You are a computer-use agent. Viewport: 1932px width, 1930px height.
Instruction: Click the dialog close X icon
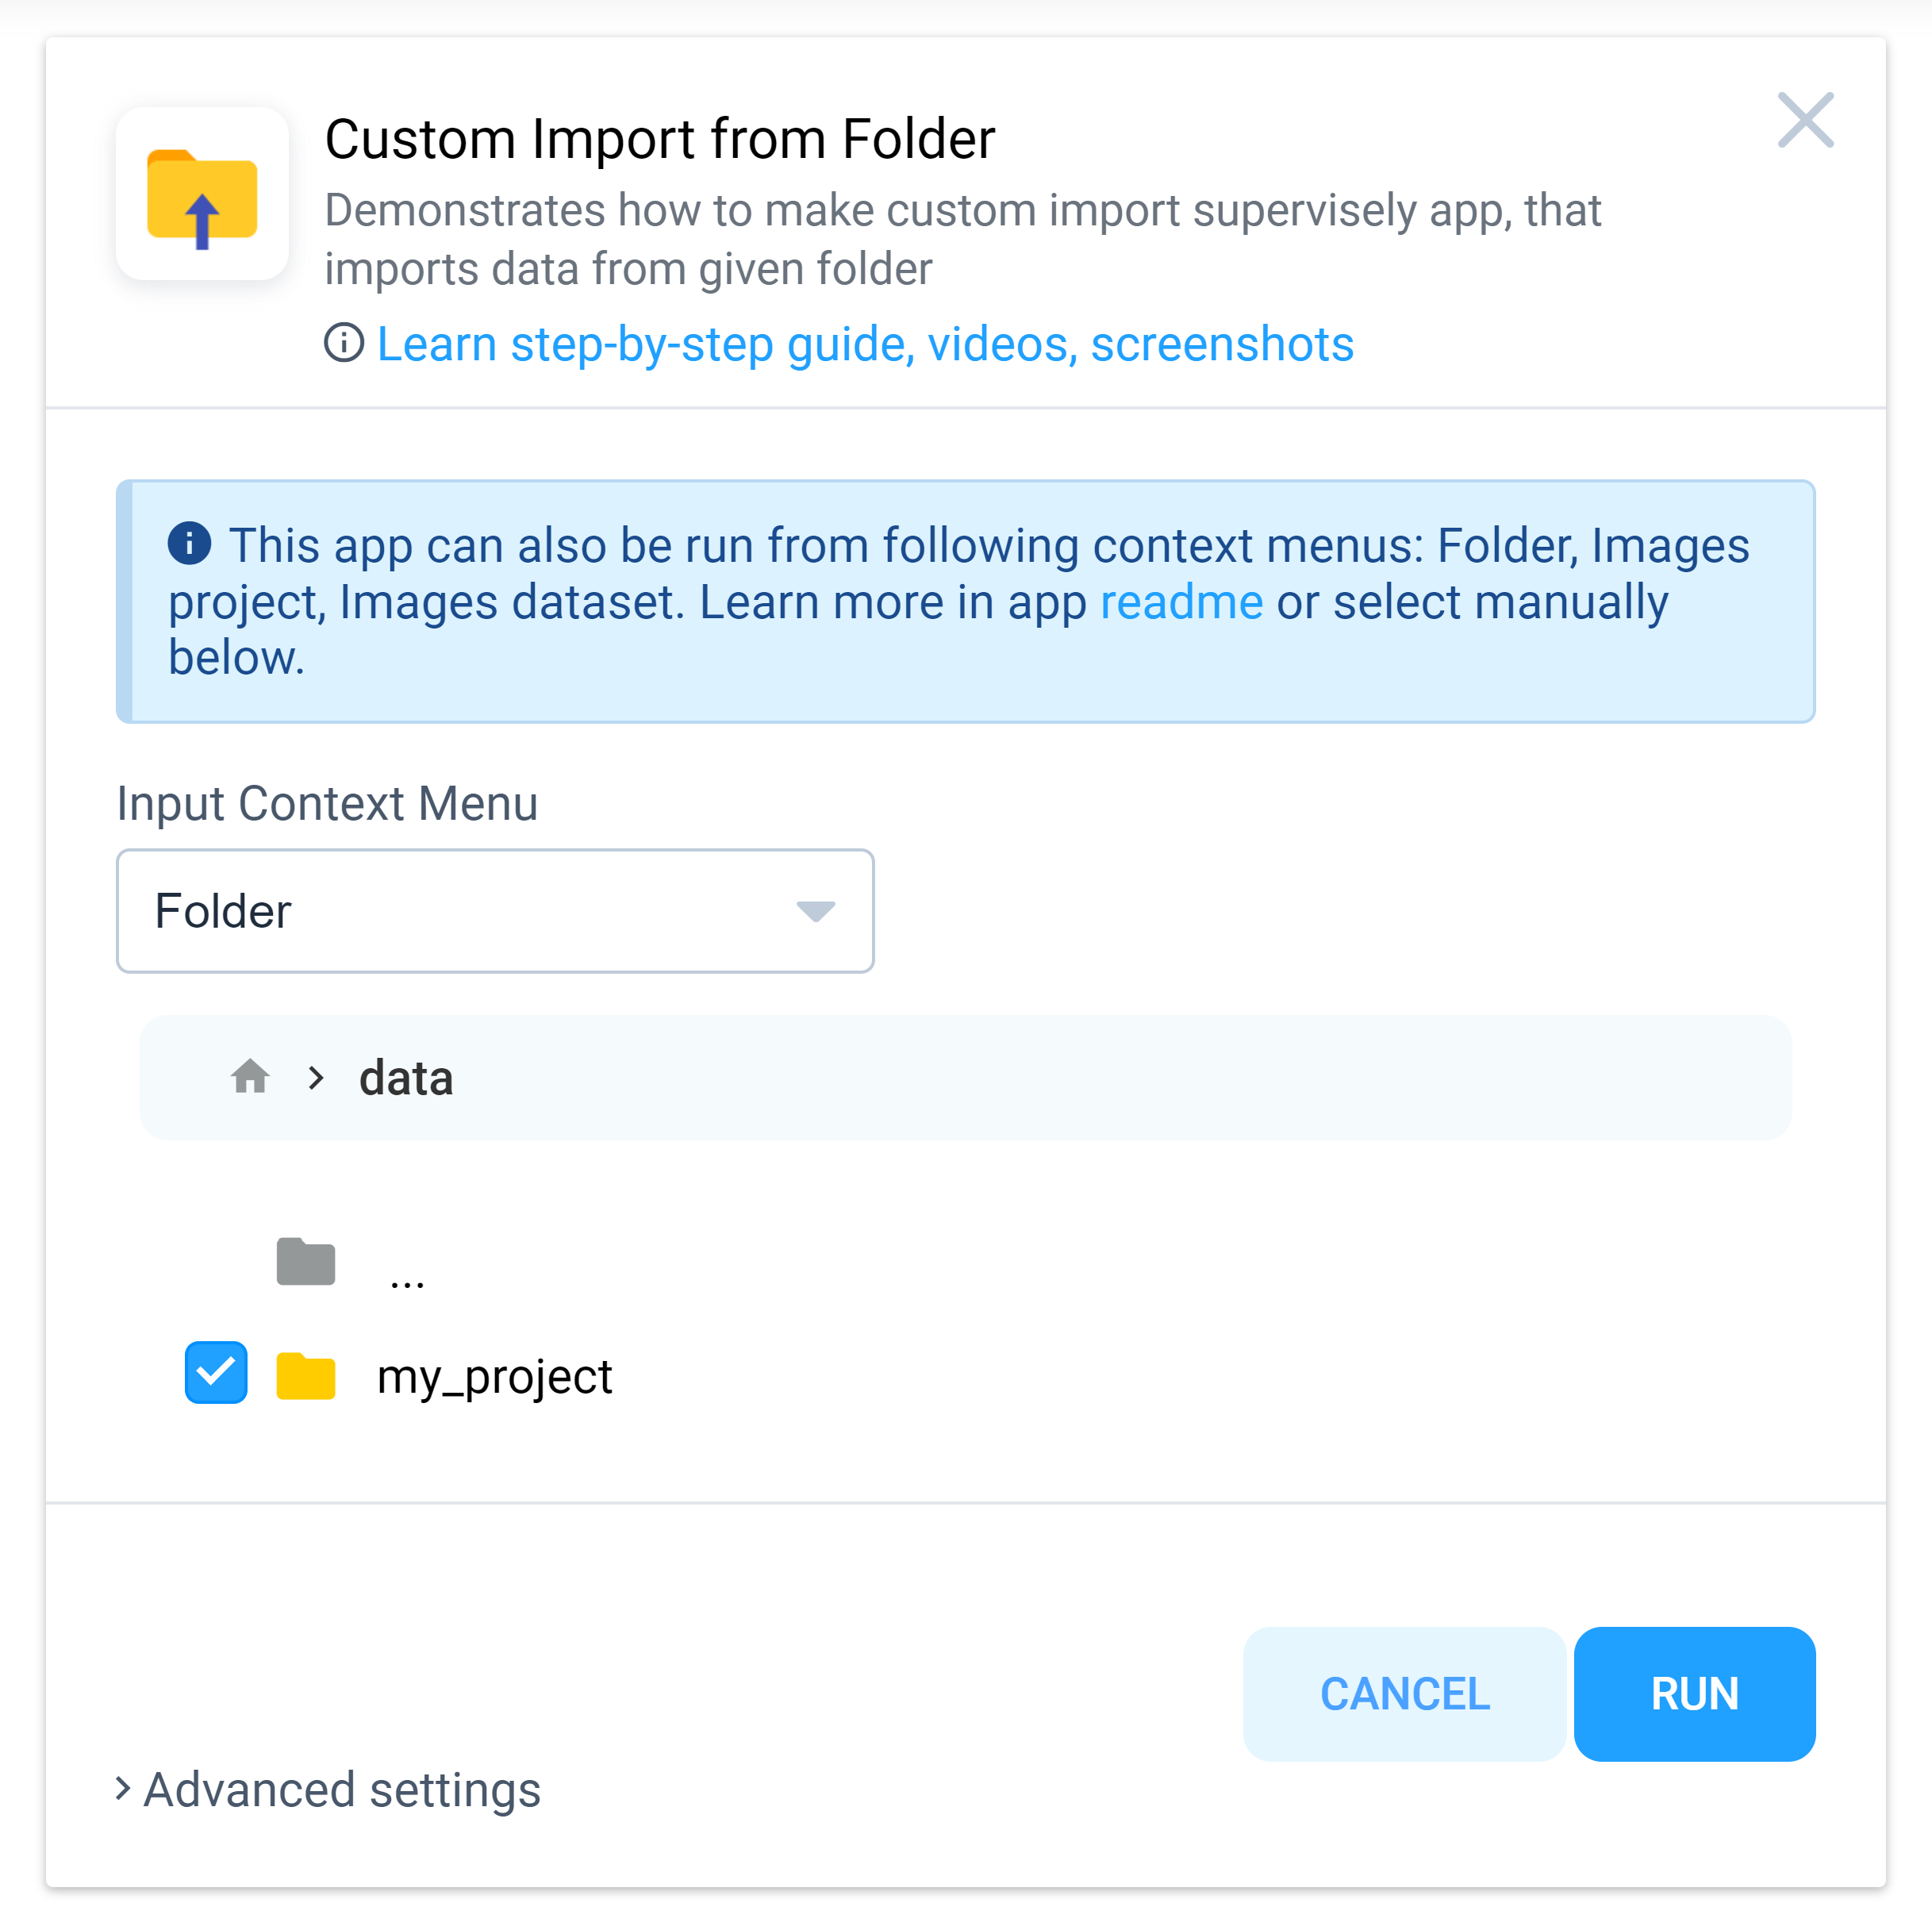click(x=1806, y=121)
